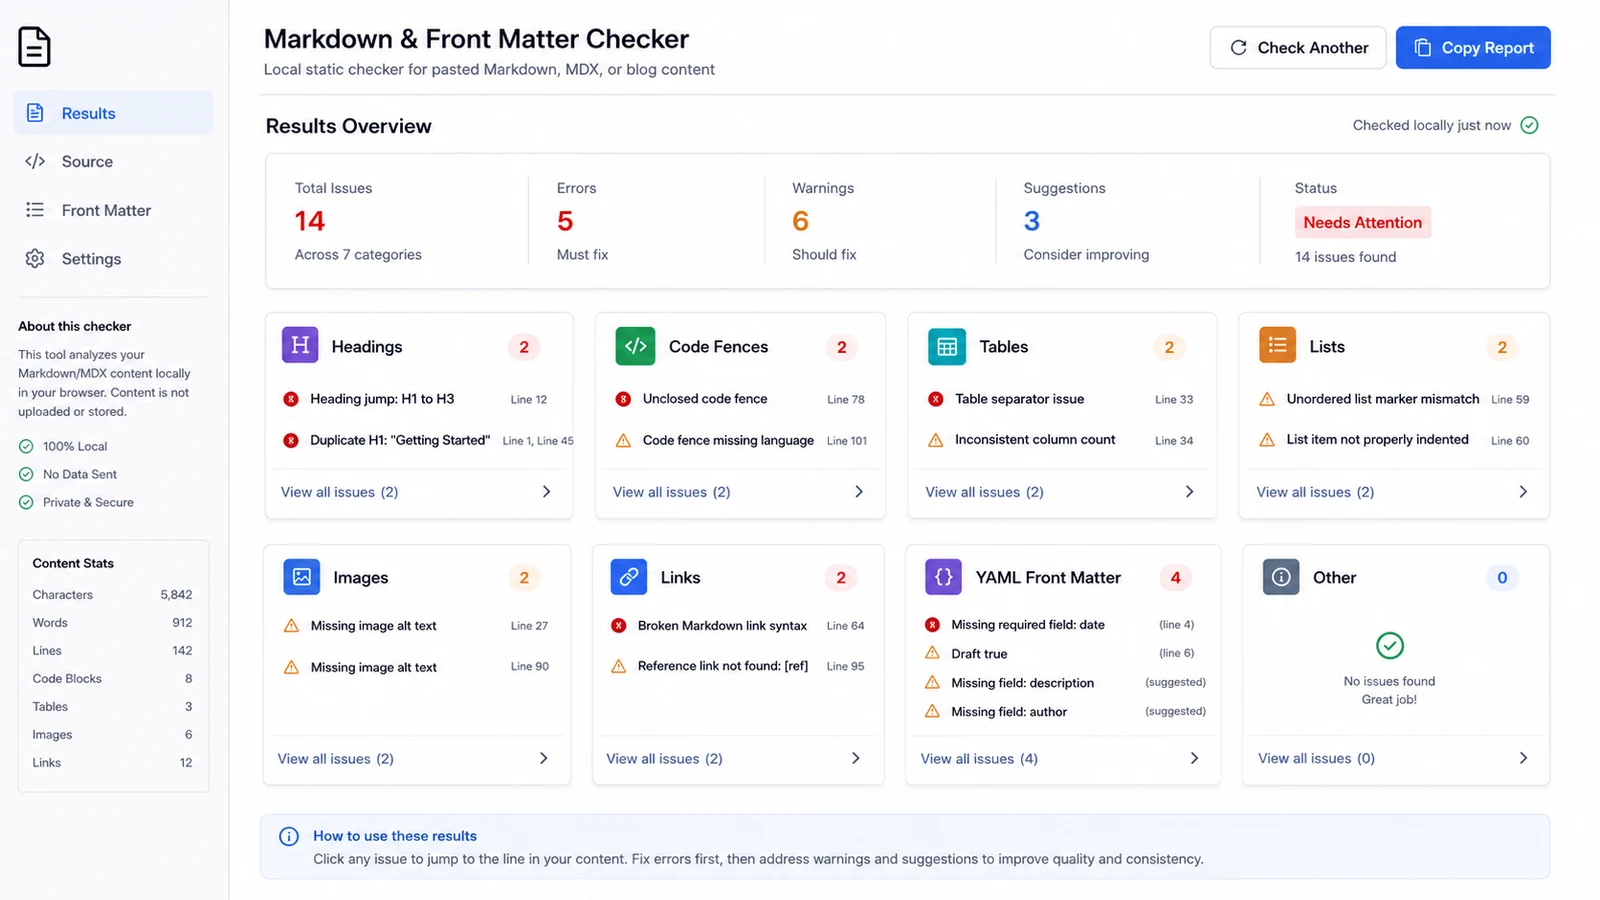Click the check icon beside 100% Local
Viewport: 1600px width, 900px height.
26,446
